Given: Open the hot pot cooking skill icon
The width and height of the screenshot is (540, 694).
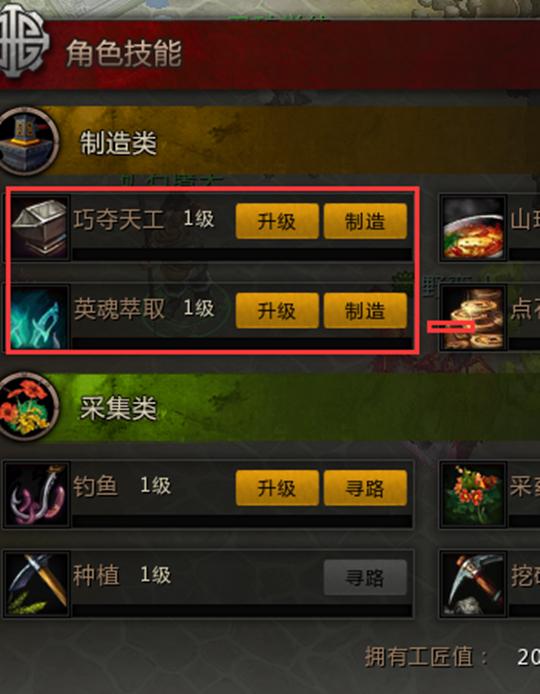Looking at the screenshot, I should pyautogui.click(x=474, y=228).
